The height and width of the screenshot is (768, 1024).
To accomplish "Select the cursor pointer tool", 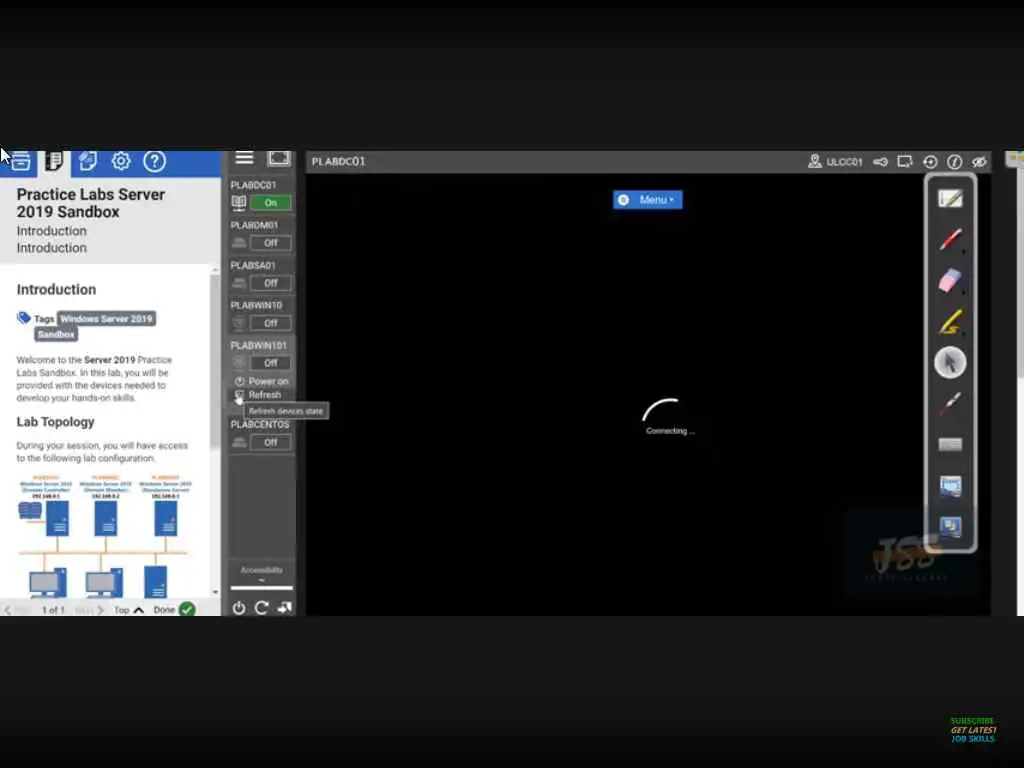I will pyautogui.click(x=950, y=362).
